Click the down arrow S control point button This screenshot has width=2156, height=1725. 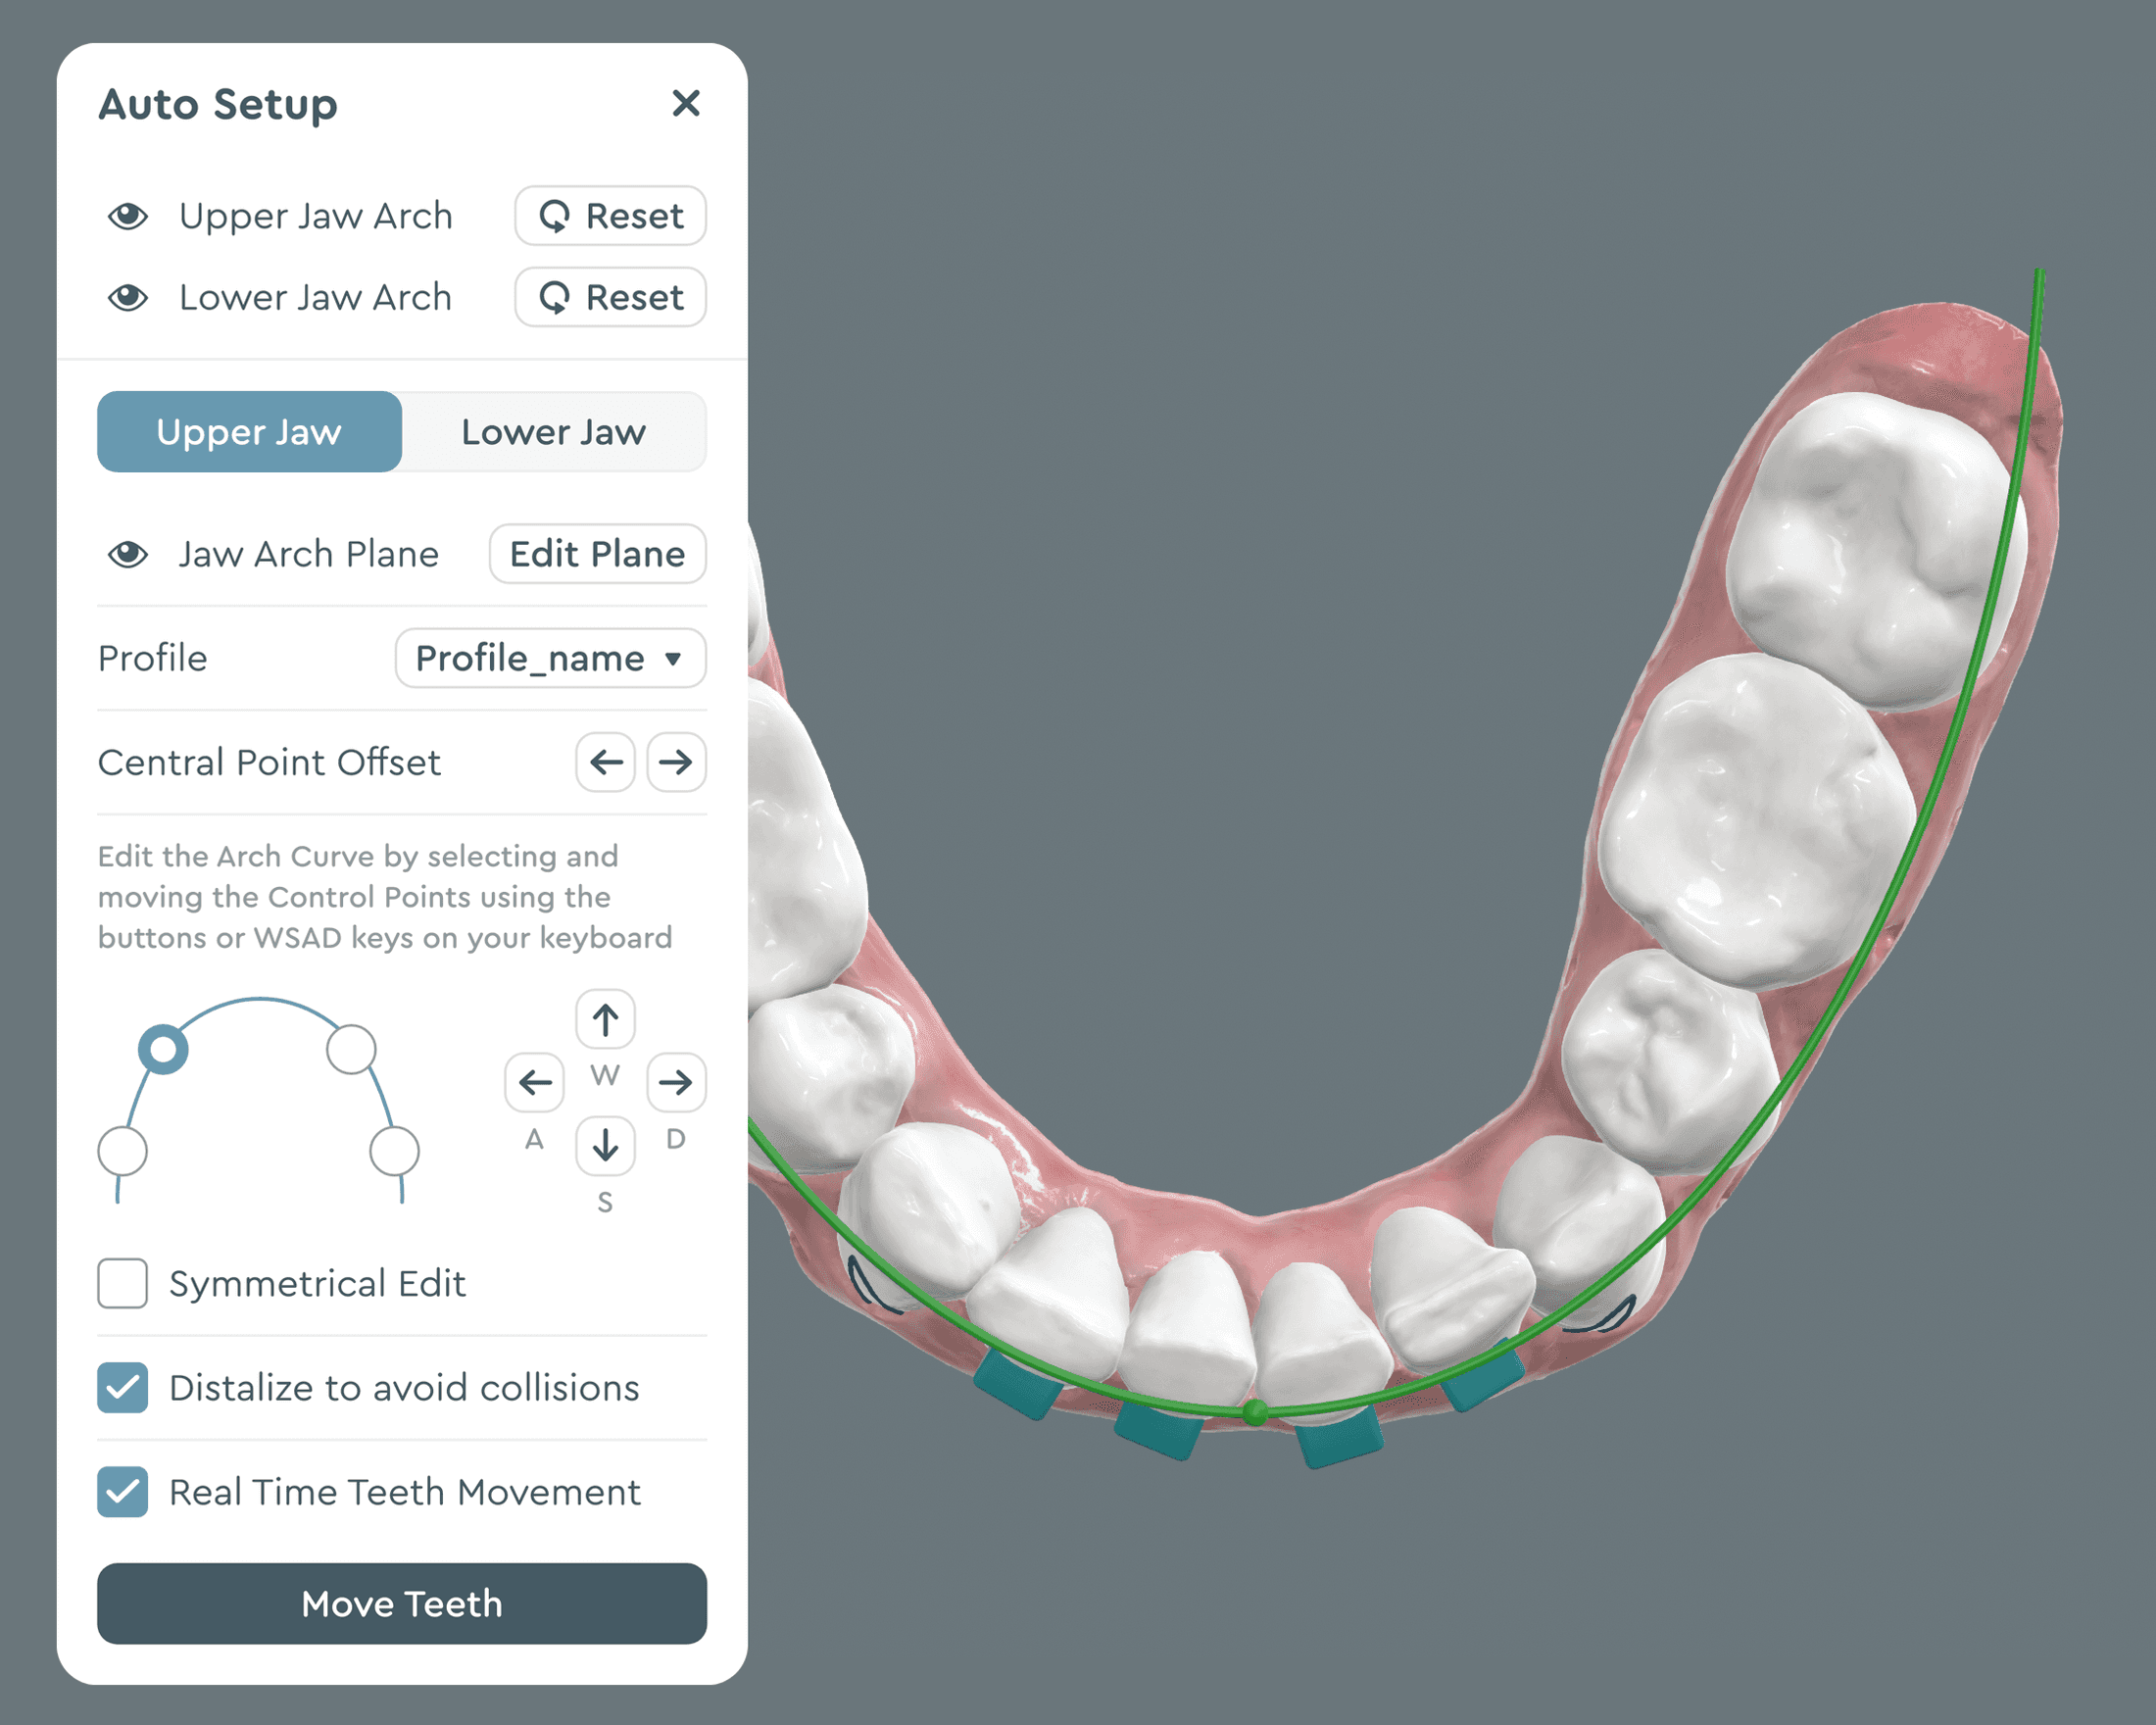tap(605, 1146)
